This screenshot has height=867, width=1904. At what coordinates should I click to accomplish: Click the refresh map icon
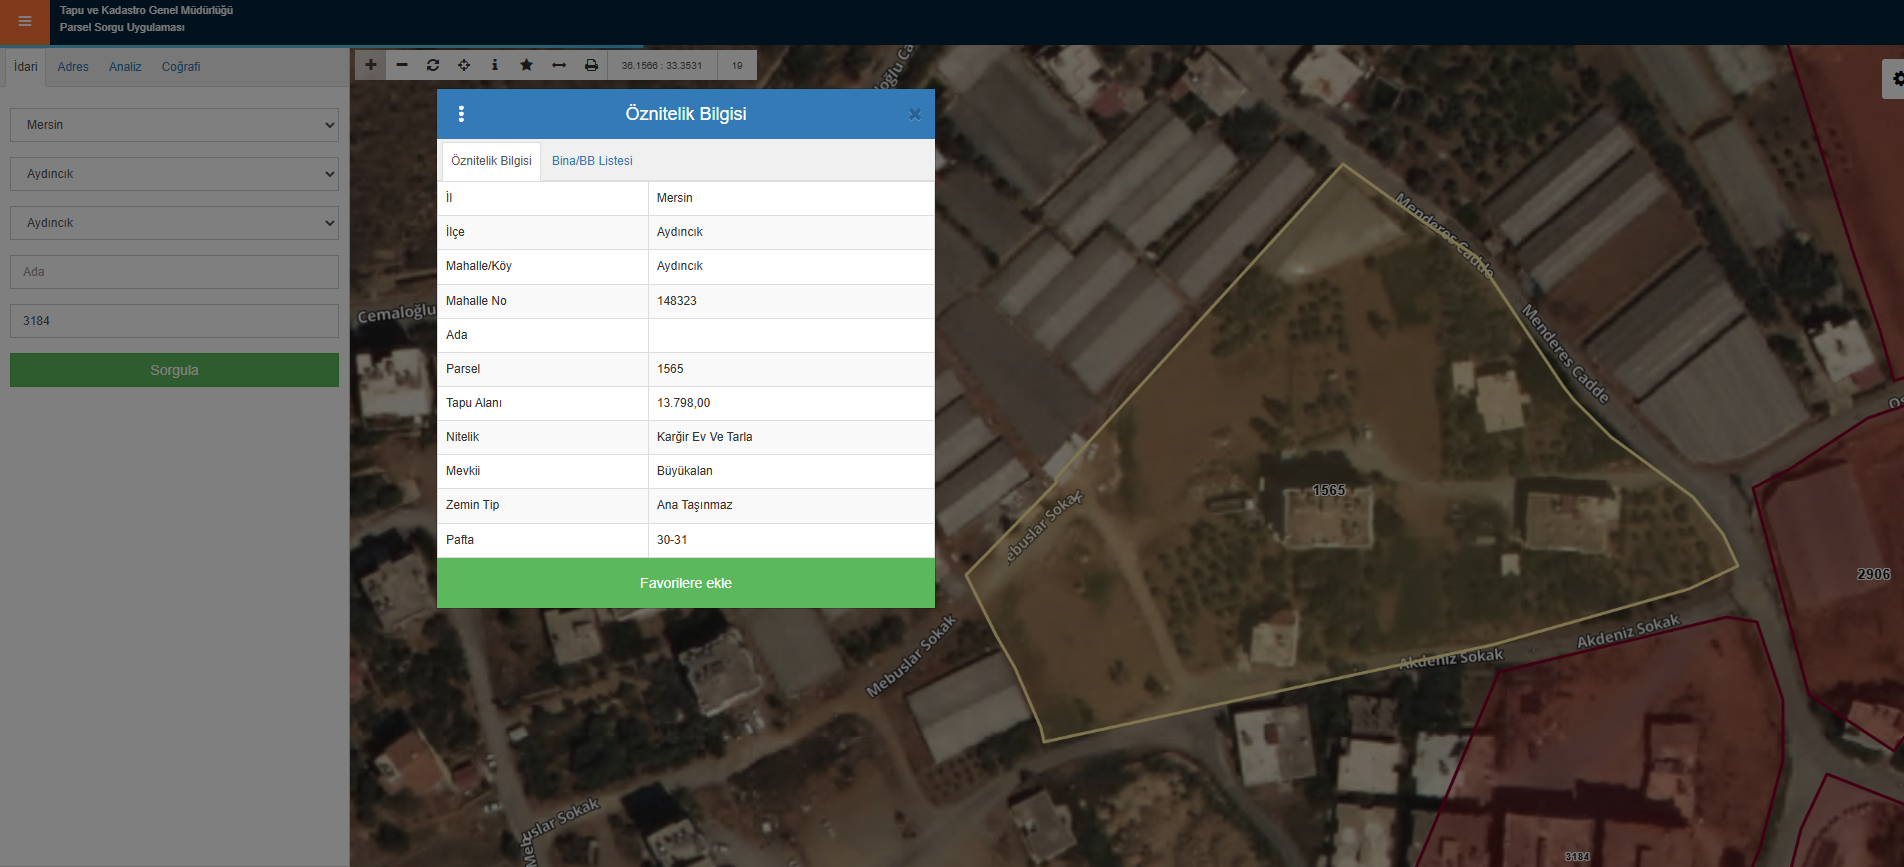433,65
